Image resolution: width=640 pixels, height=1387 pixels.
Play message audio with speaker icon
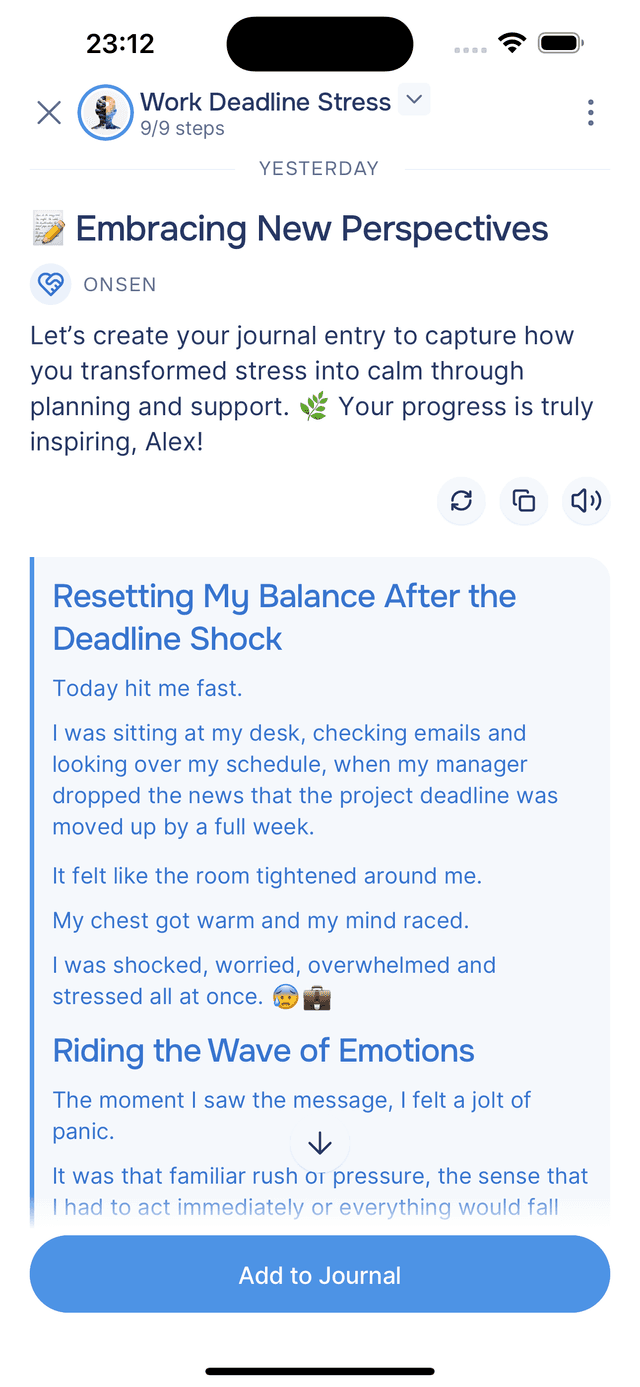click(x=586, y=501)
